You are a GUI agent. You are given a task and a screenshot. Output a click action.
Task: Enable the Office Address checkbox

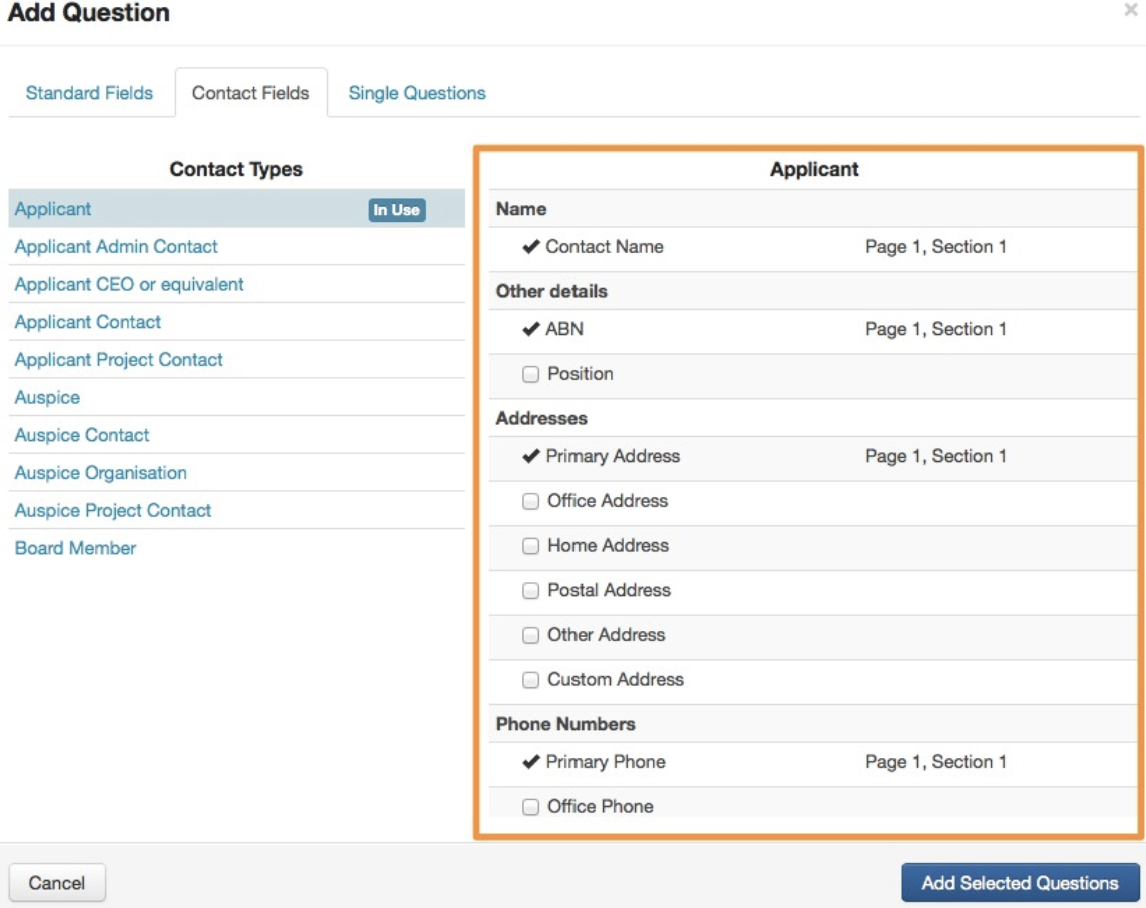click(x=531, y=502)
